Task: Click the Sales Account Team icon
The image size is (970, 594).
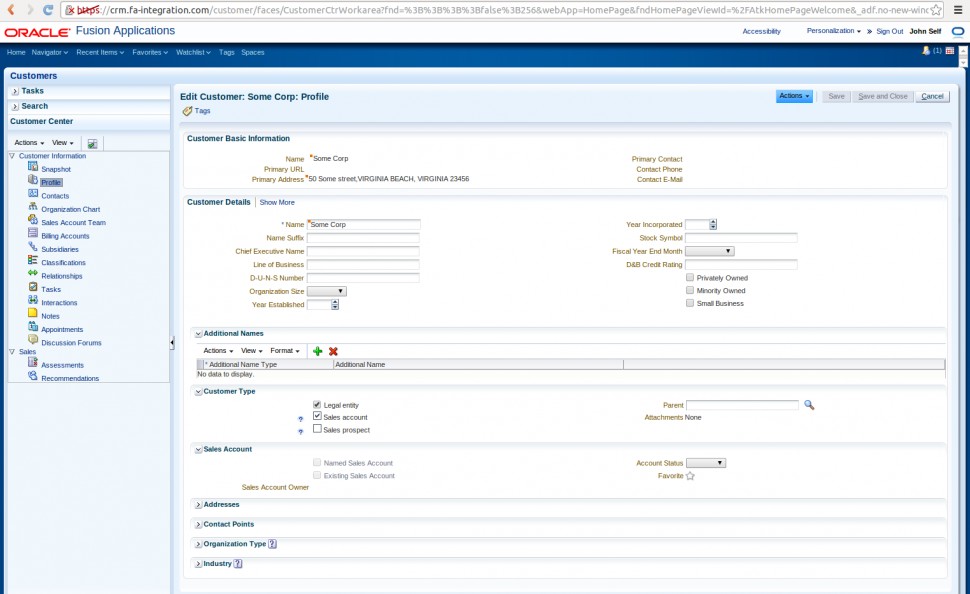Action: tap(34, 223)
